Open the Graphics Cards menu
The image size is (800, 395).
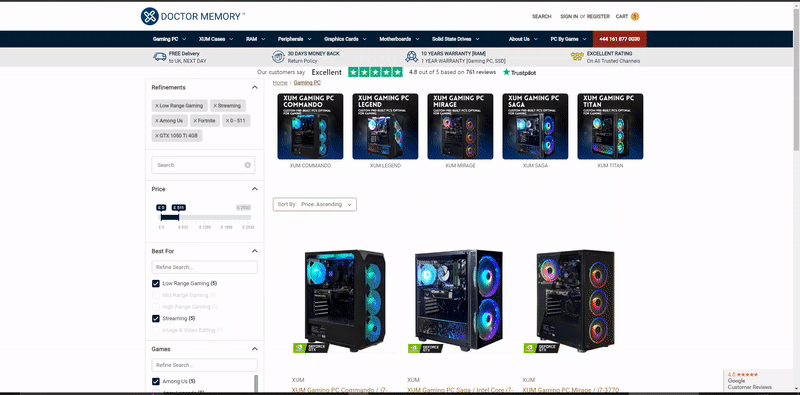coord(345,39)
